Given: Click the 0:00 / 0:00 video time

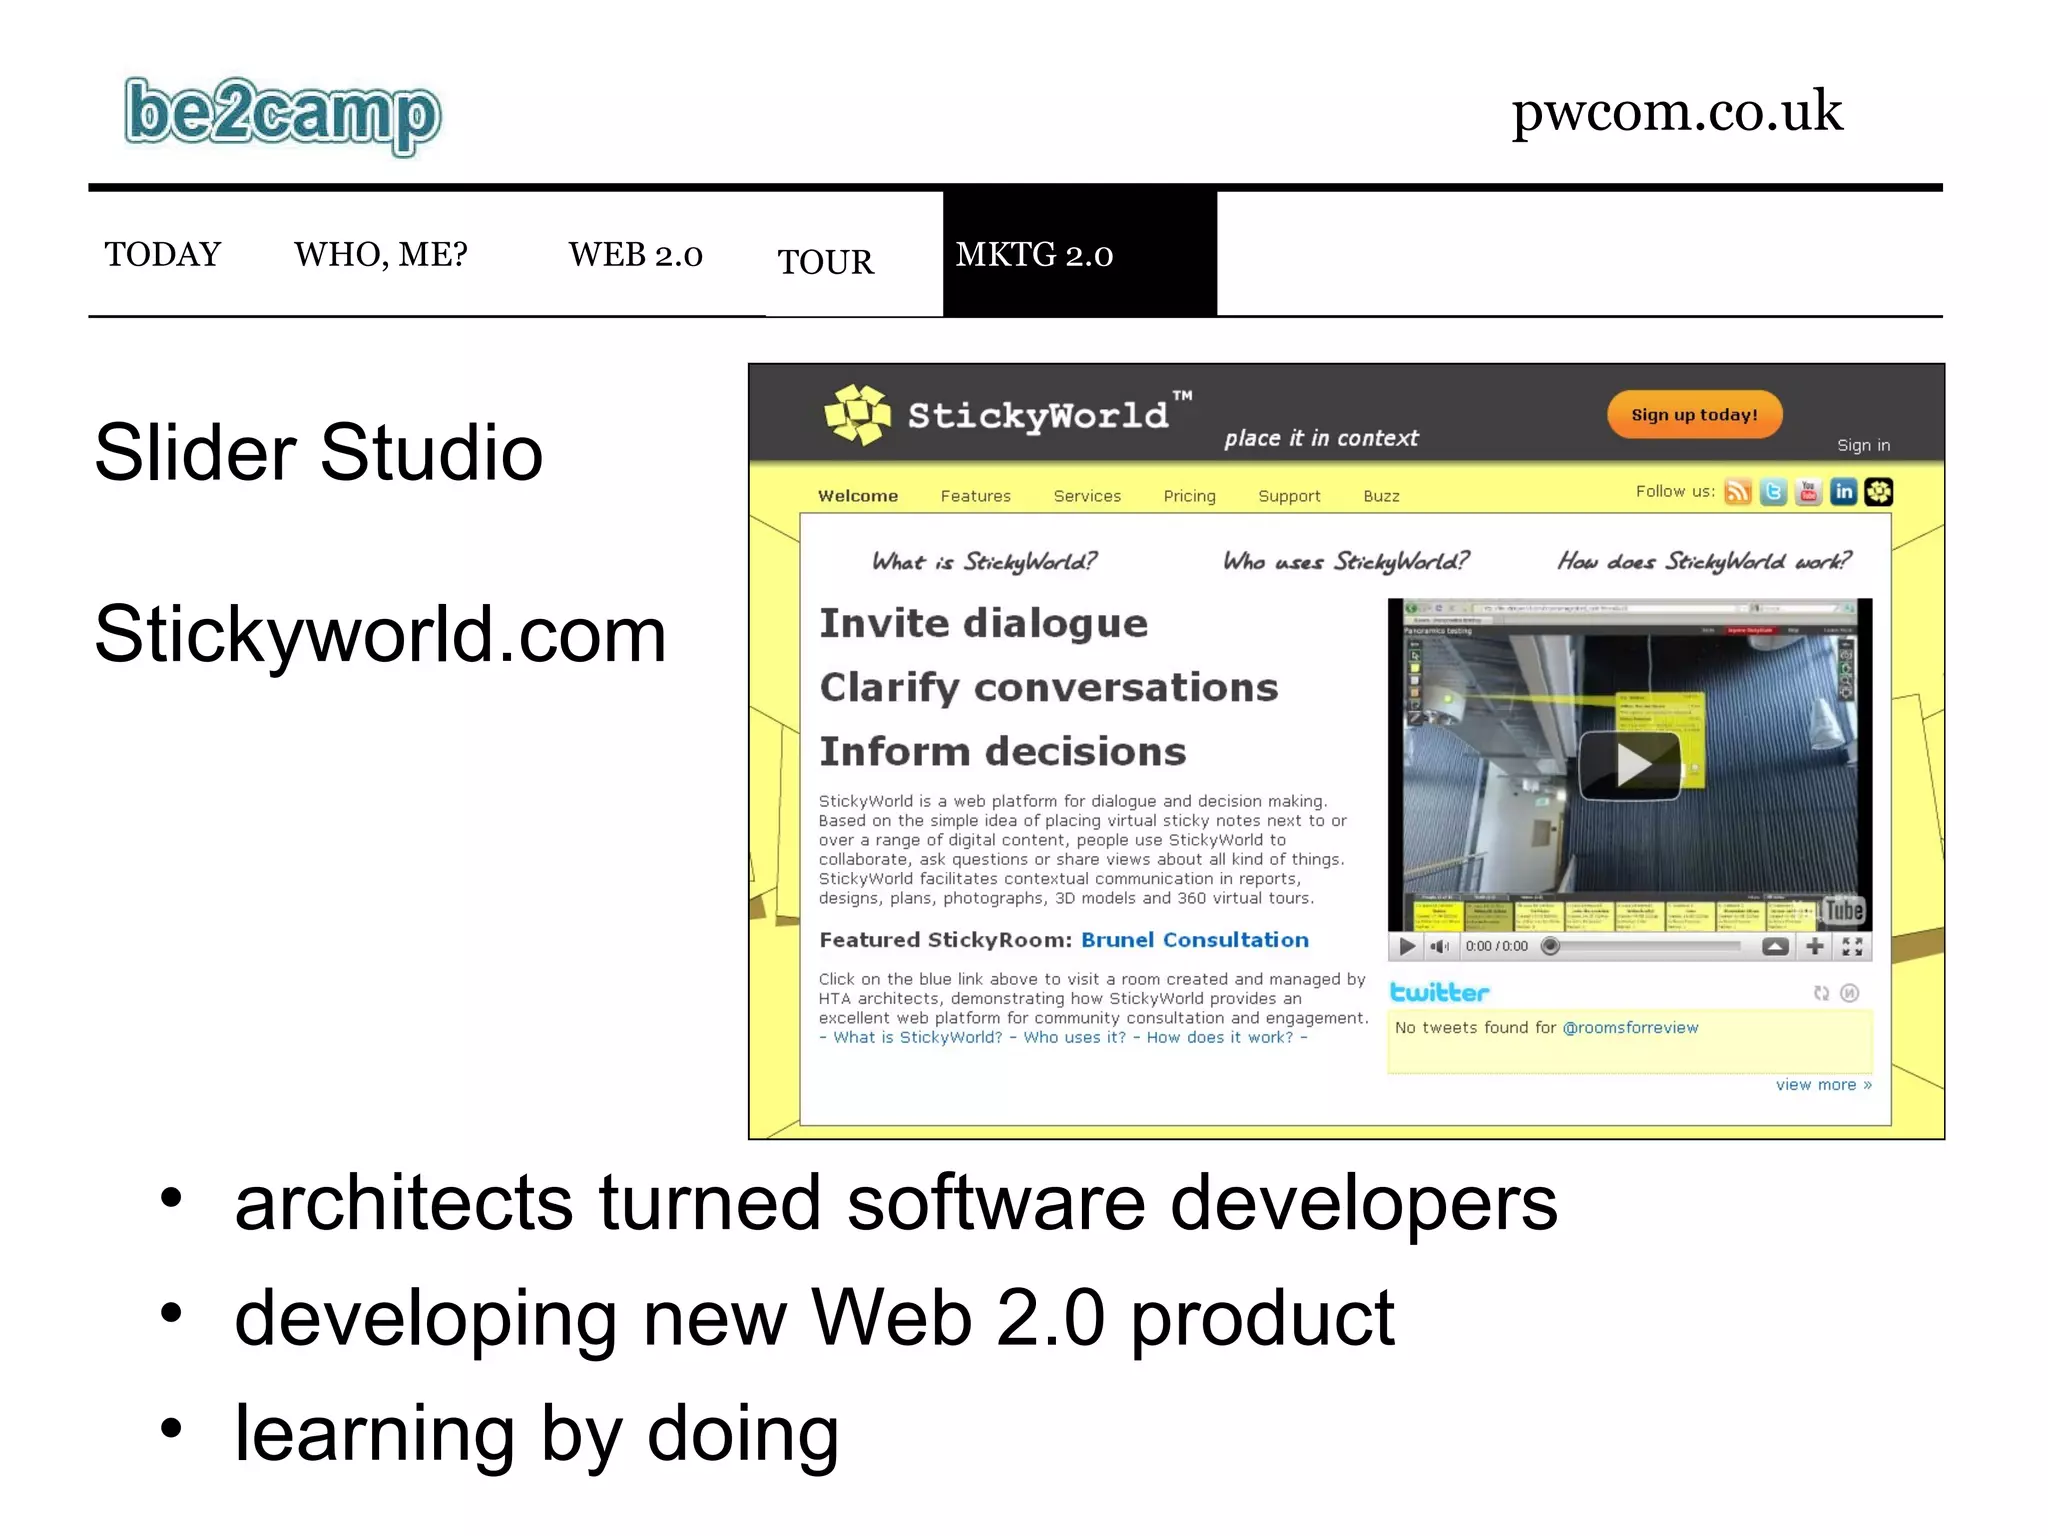Looking at the screenshot, I should coord(1496,946).
